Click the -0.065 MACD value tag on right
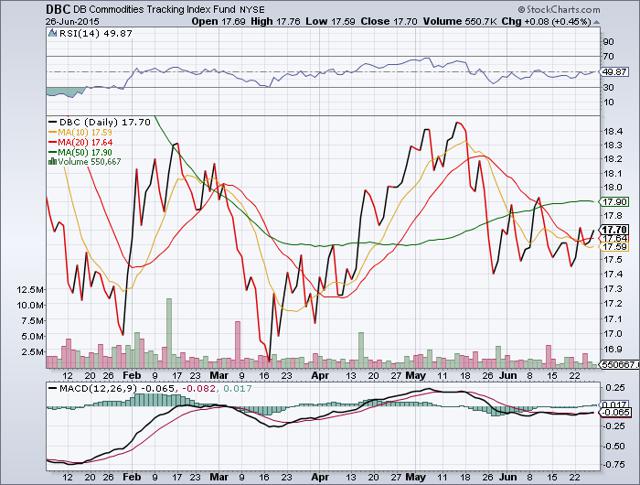 pyautogui.click(x=615, y=412)
